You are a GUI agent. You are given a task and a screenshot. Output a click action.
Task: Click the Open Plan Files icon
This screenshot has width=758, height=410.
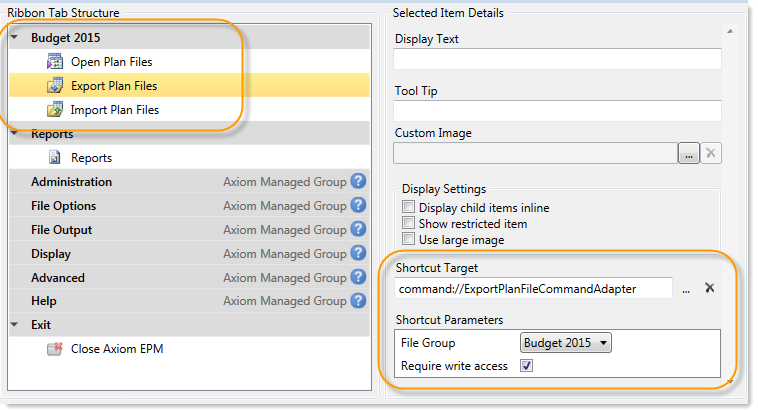pos(55,62)
